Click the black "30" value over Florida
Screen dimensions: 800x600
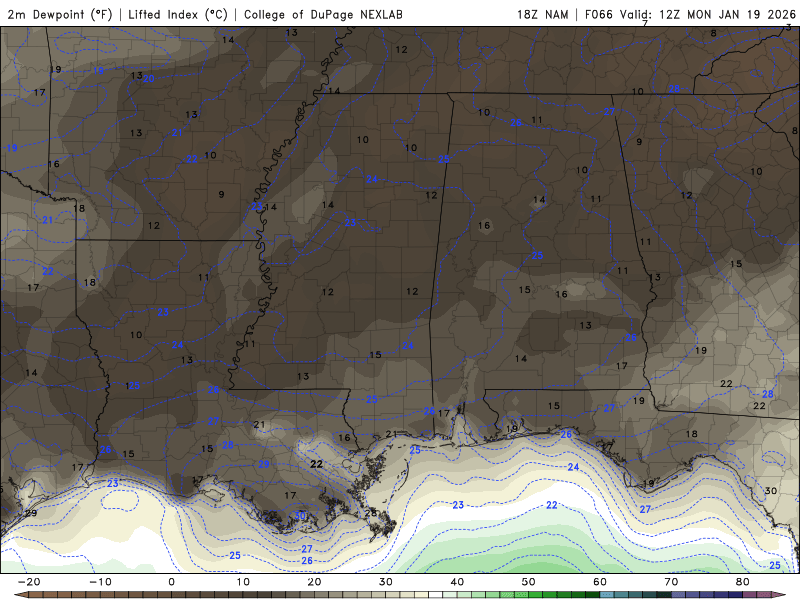[x=770, y=491]
